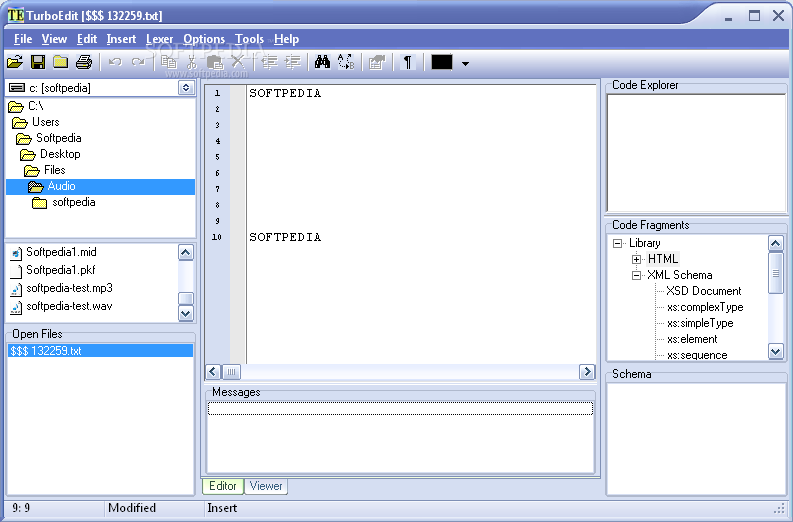Select the HTML tree item
Screen dimensions: 793x522
[x=663, y=259]
